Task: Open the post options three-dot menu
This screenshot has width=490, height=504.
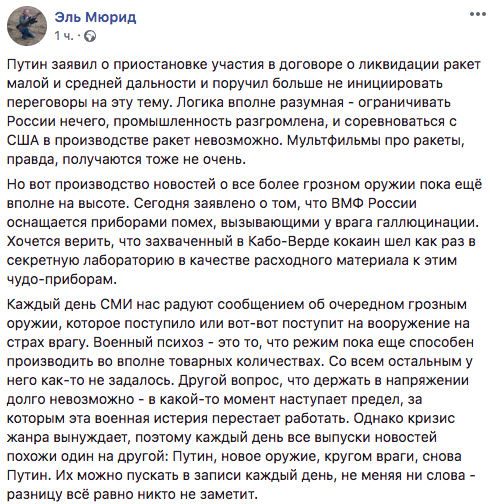Action: (478, 14)
